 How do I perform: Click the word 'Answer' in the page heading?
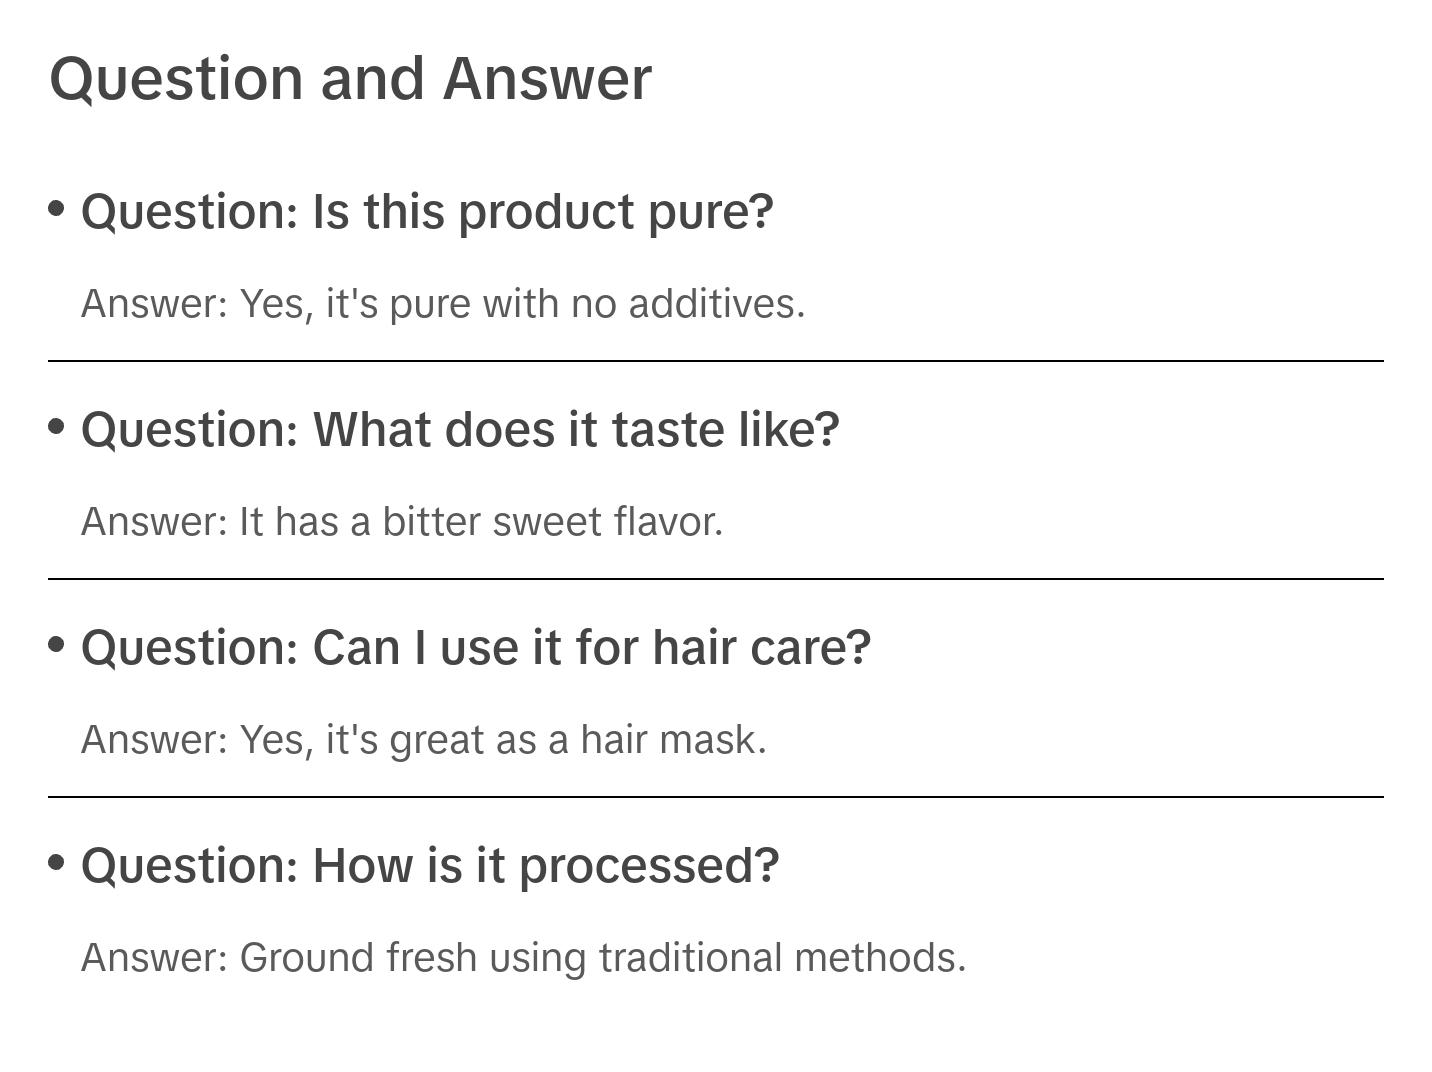[x=547, y=79]
